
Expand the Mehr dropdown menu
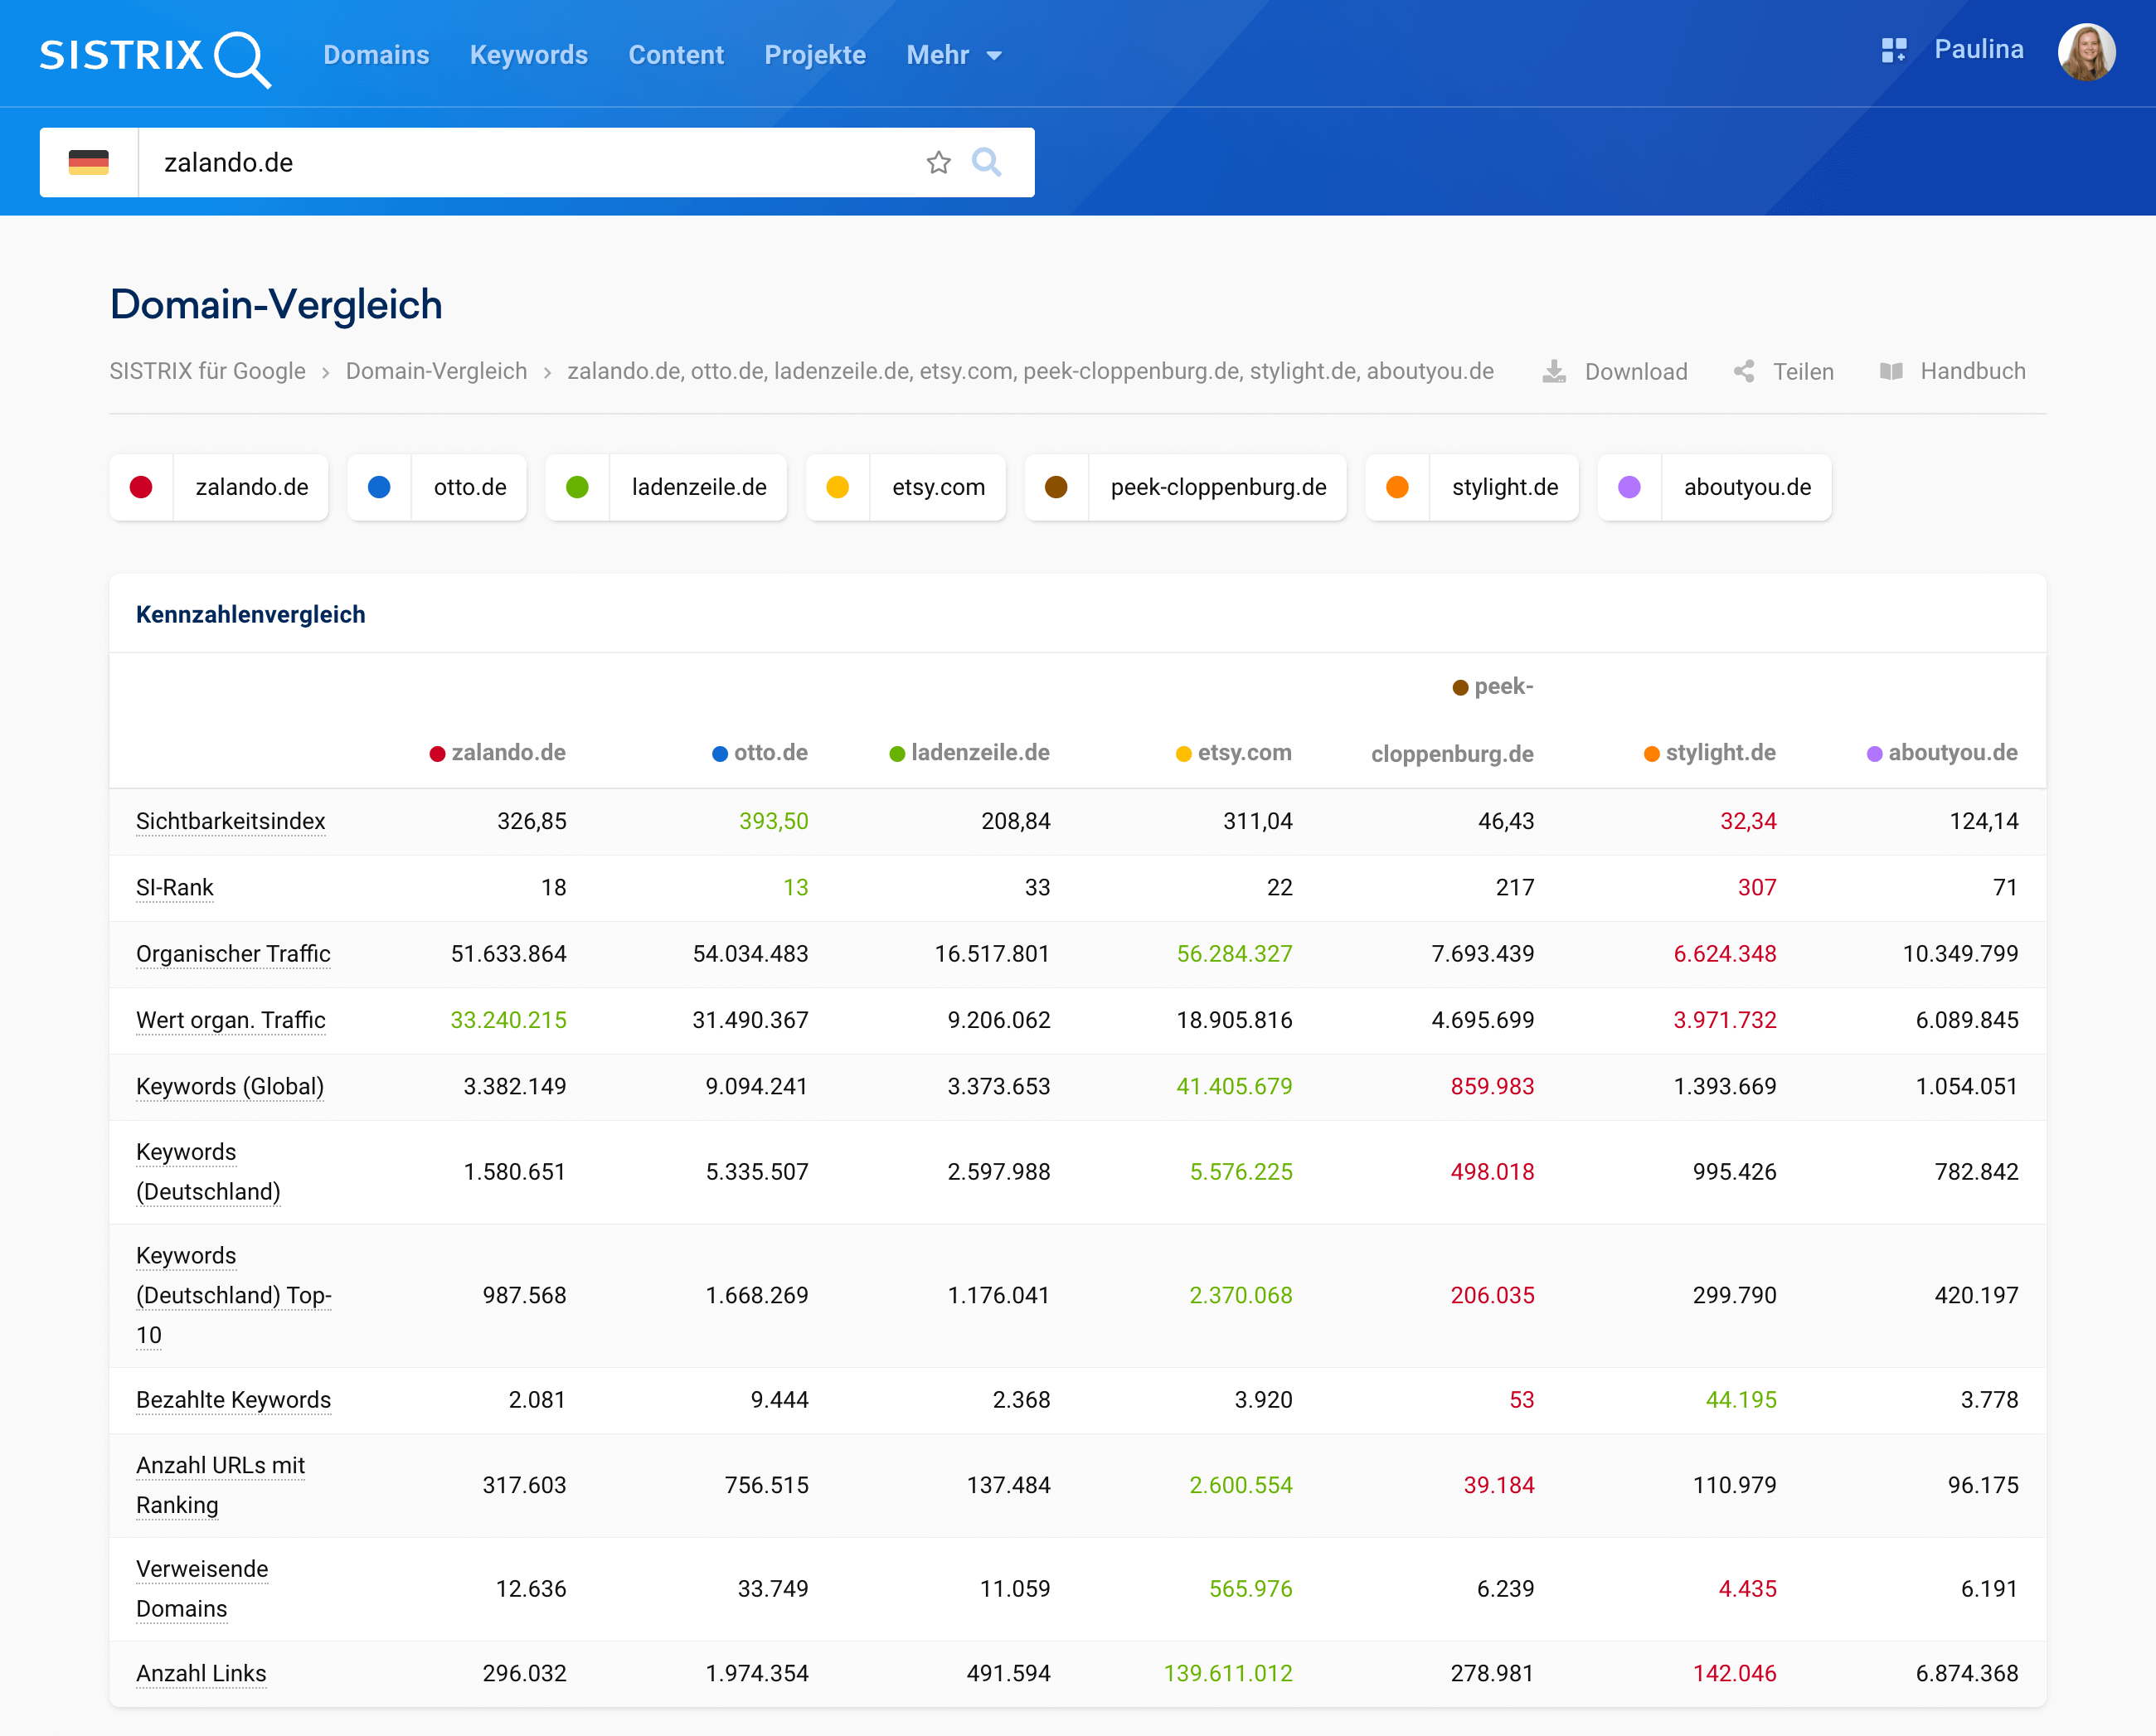tap(953, 55)
